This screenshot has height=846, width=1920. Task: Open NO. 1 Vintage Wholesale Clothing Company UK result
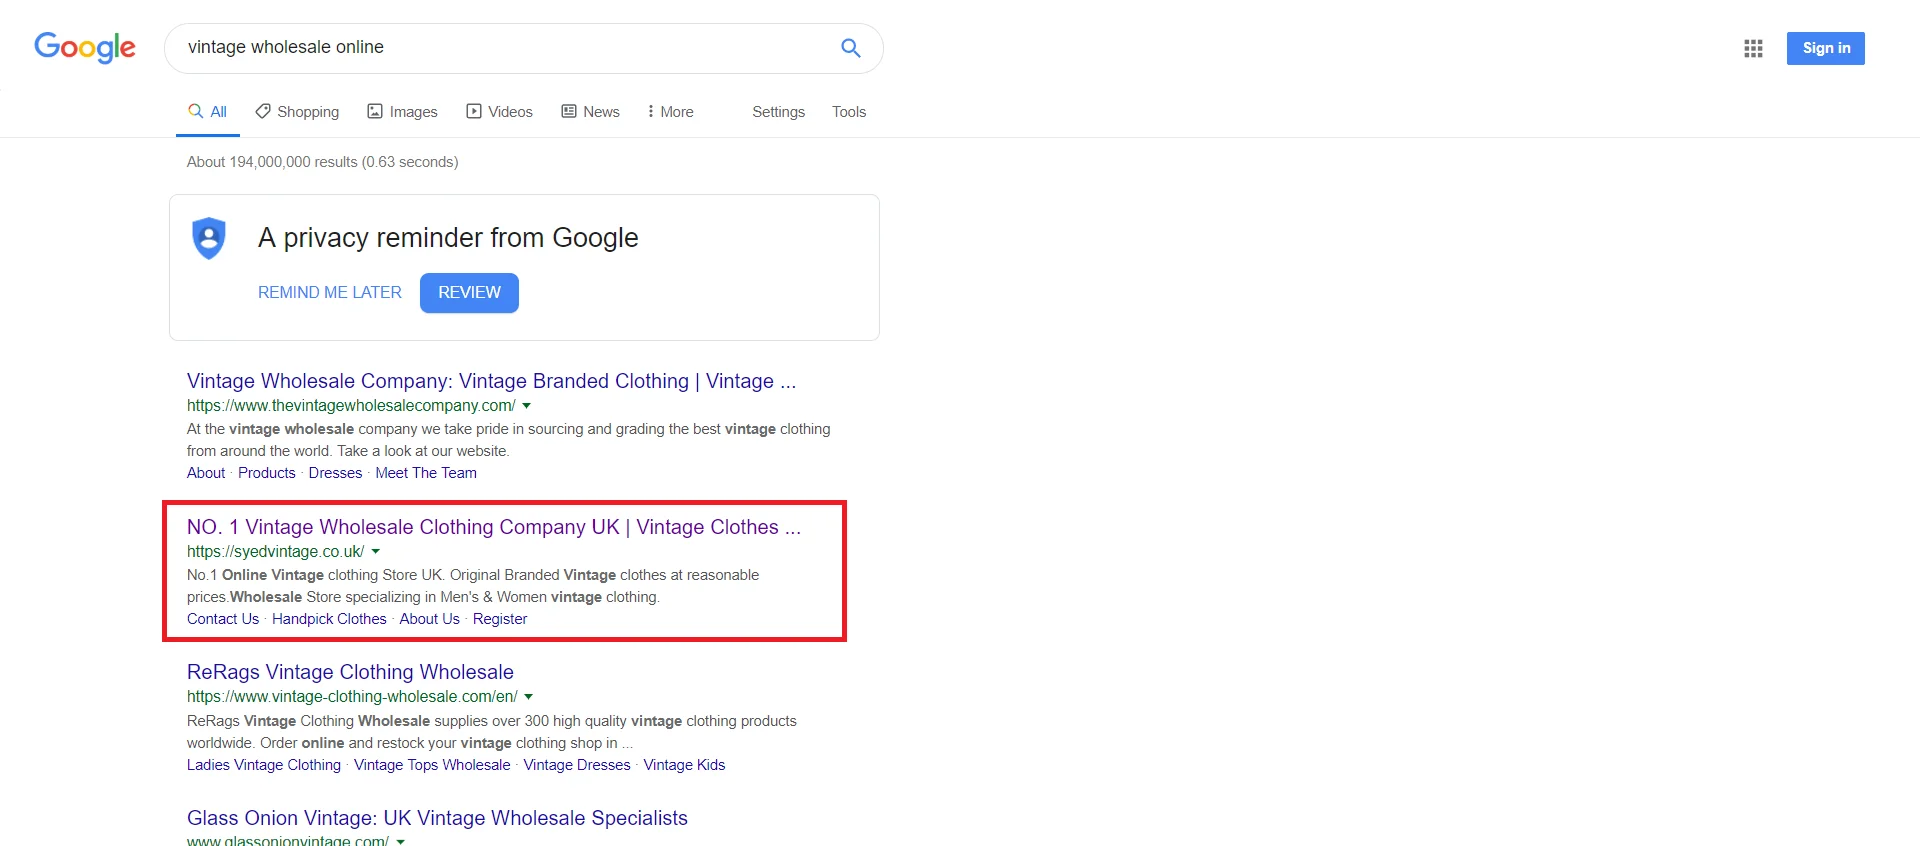[x=494, y=527]
